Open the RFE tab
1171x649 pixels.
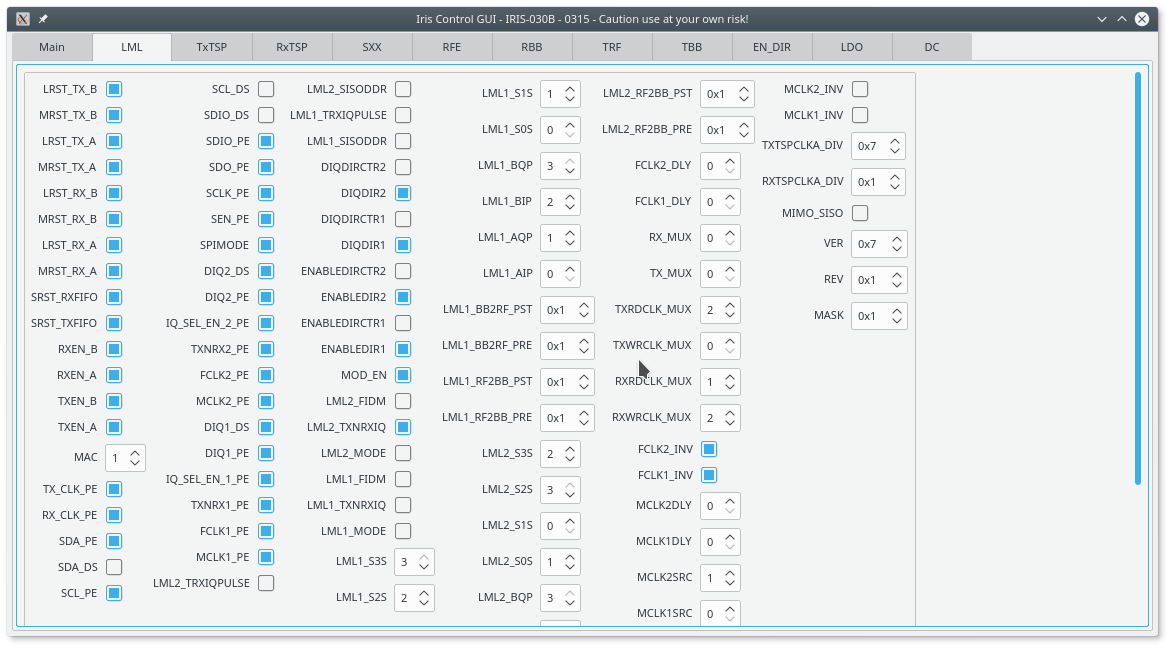click(x=452, y=46)
